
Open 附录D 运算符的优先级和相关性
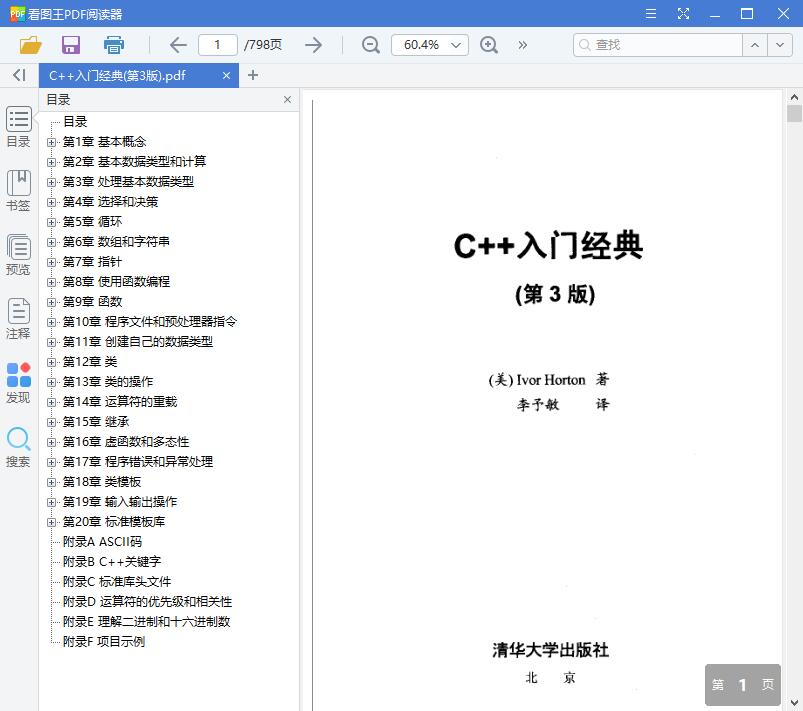point(147,601)
